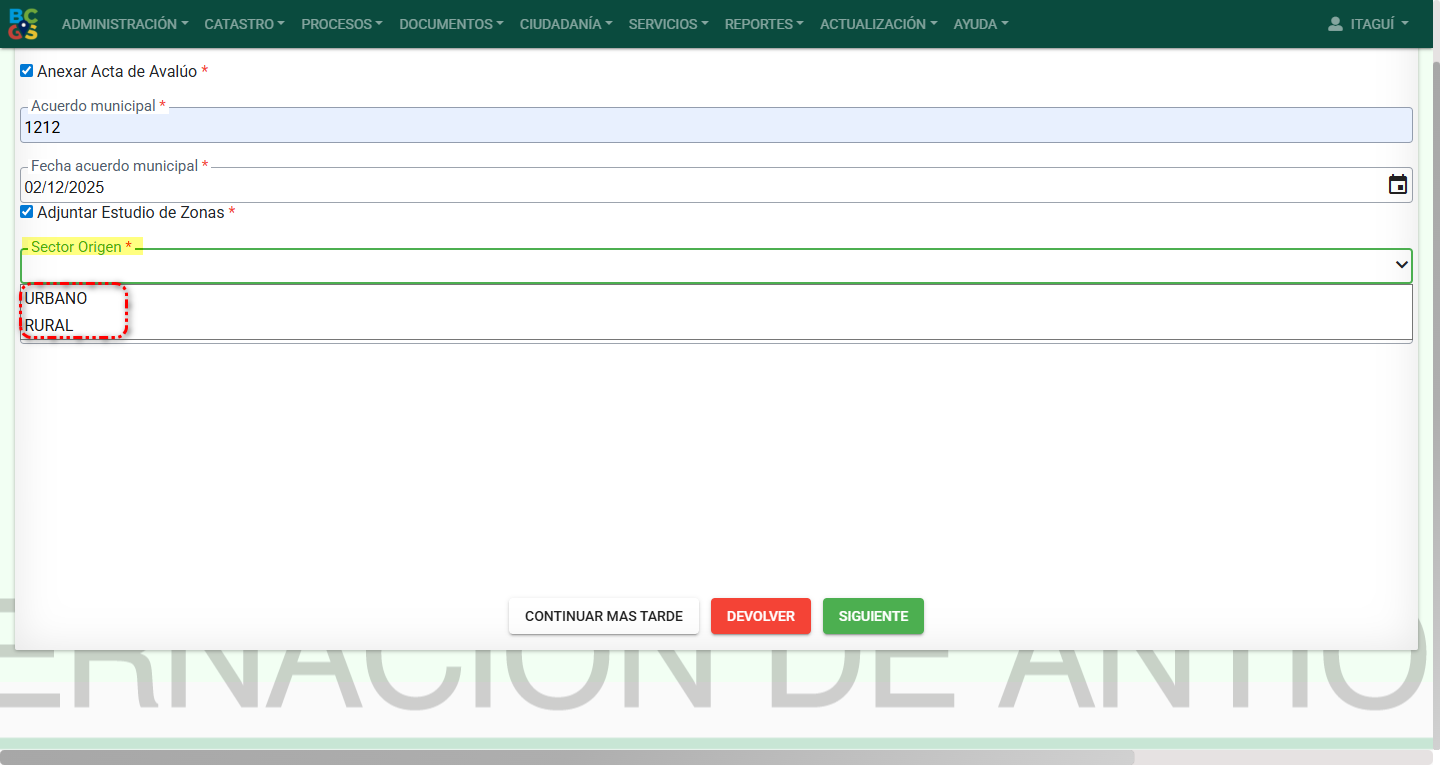Open the calendar date picker icon
Viewport: 1440px width, 765px height.
[x=1398, y=185]
